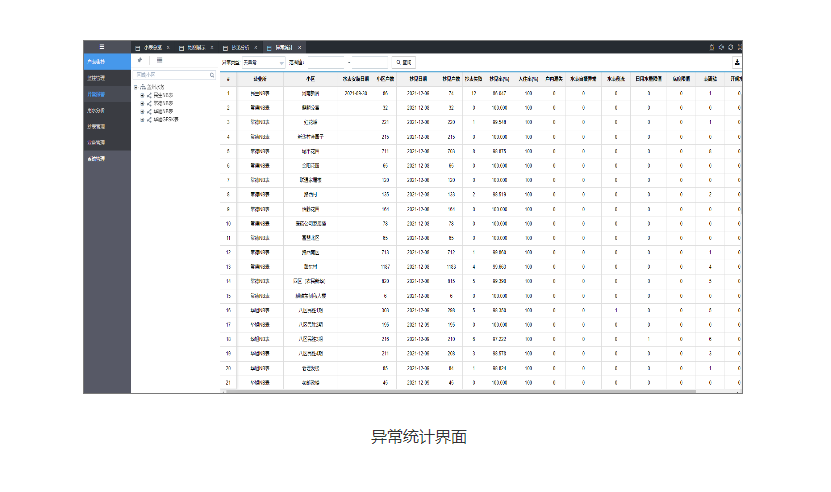
Task: Click the download/export icon above the table
Action: click(737, 63)
